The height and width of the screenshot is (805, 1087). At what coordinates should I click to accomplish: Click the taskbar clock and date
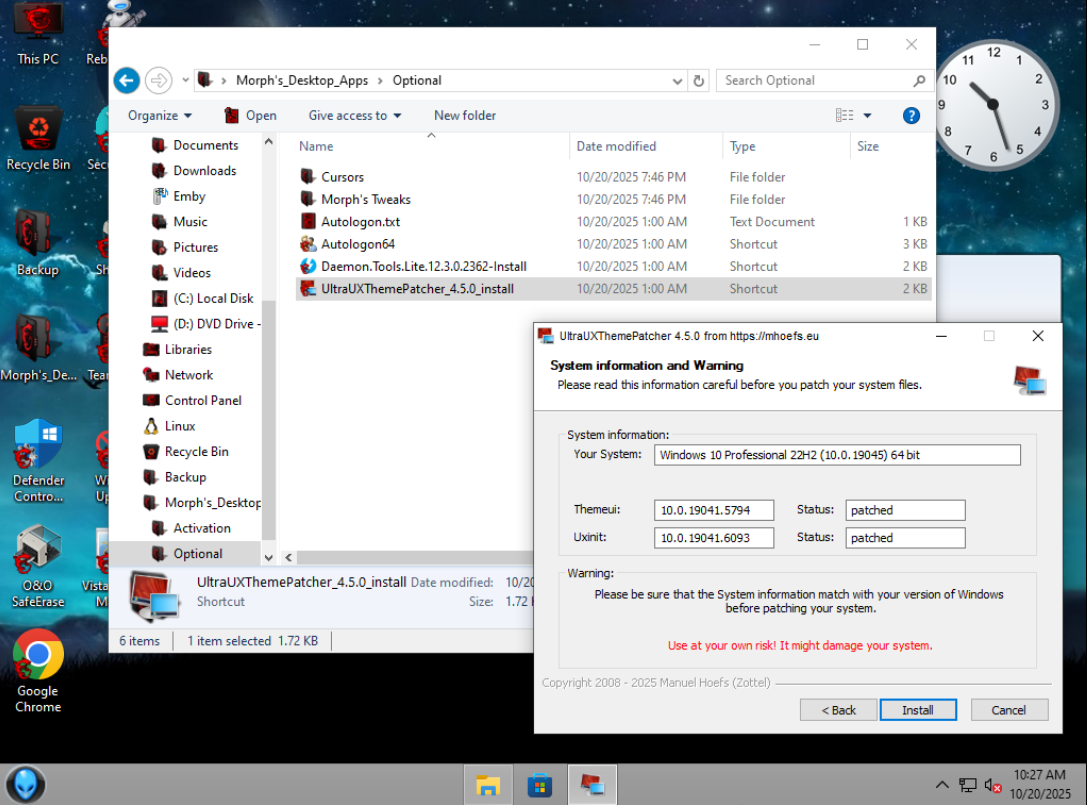coord(1040,784)
